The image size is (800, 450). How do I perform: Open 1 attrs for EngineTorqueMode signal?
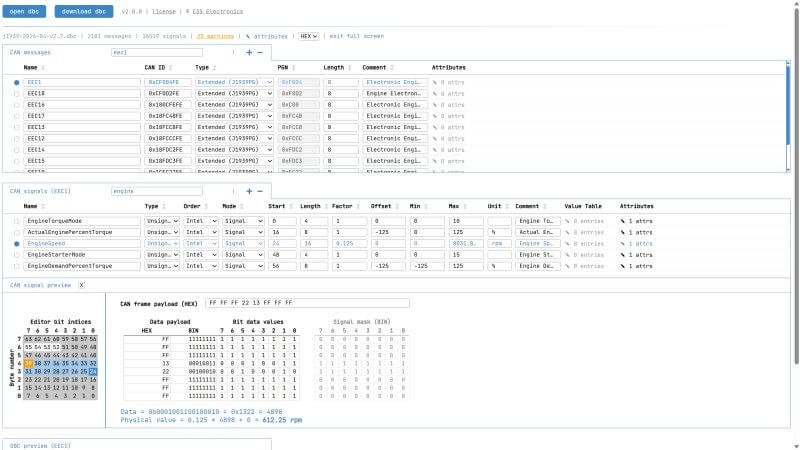pyautogui.click(x=636, y=221)
